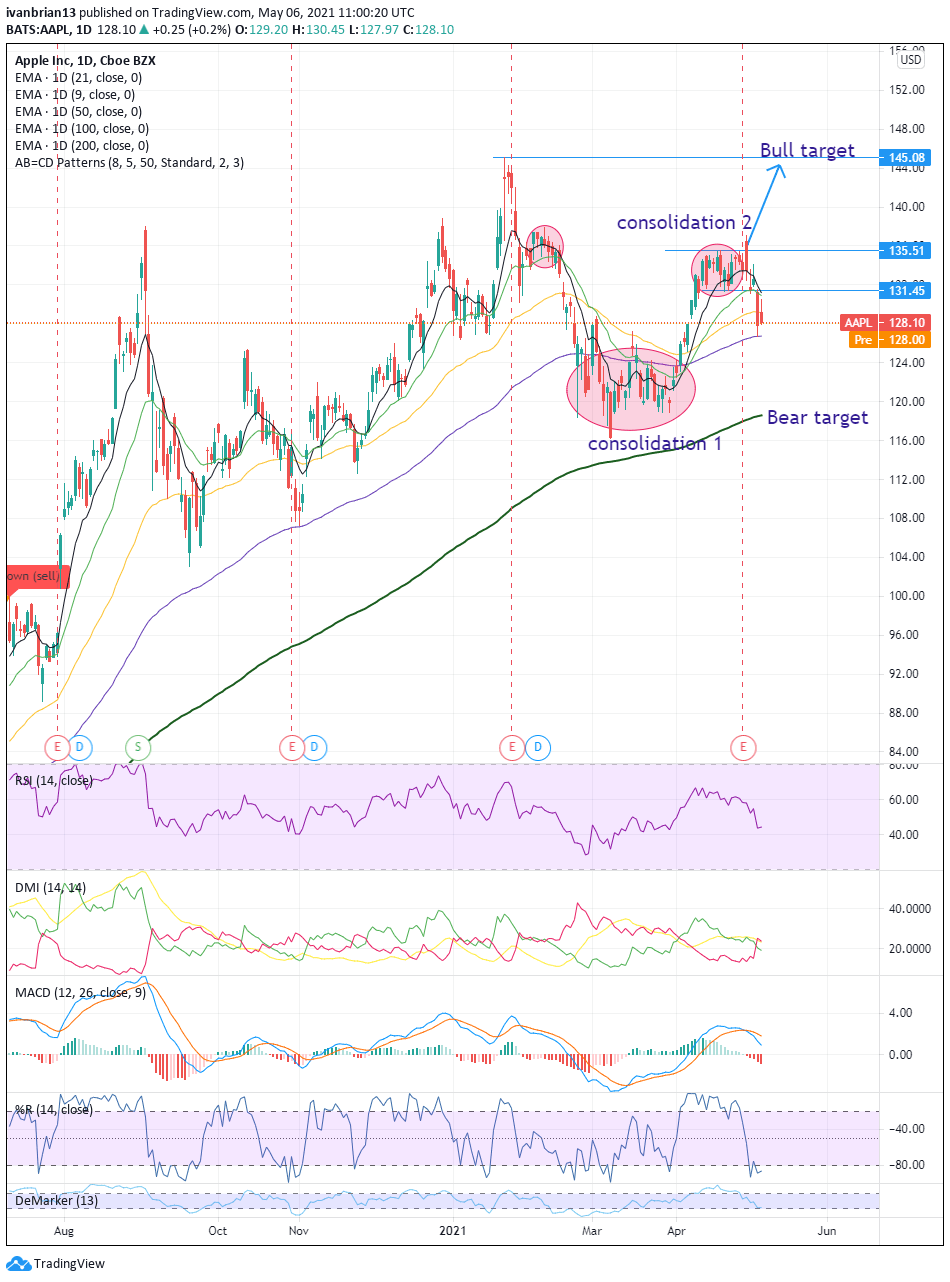The image size is (950, 1282).
Task: Click the earnings E marker near the Nov label
Action: pyautogui.click(x=291, y=746)
